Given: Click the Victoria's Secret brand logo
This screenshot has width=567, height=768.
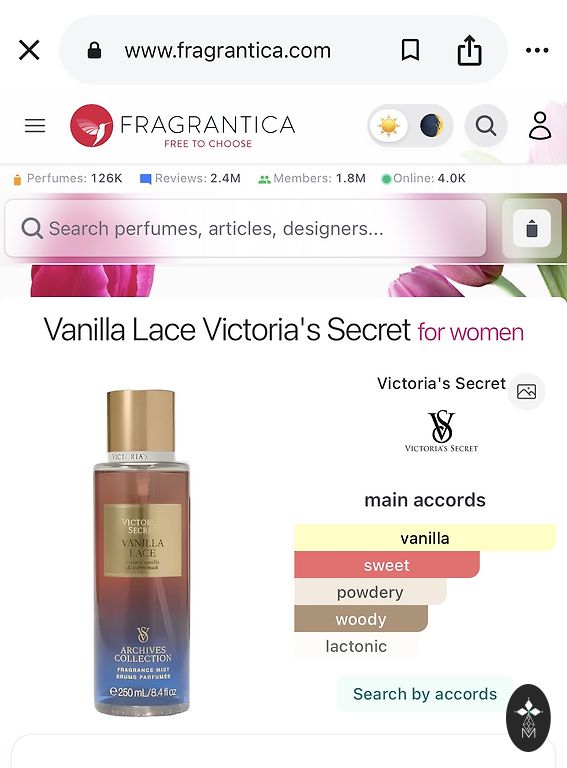Looking at the screenshot, I should pos(441,431).
